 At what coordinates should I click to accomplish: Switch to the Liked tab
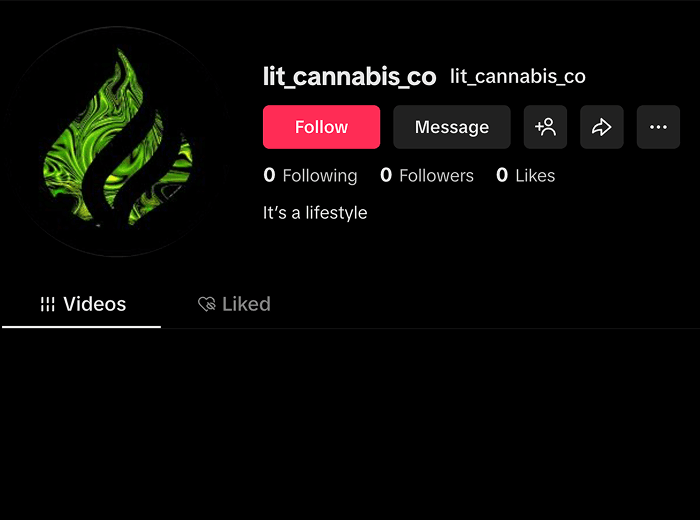tap(234, 304)
